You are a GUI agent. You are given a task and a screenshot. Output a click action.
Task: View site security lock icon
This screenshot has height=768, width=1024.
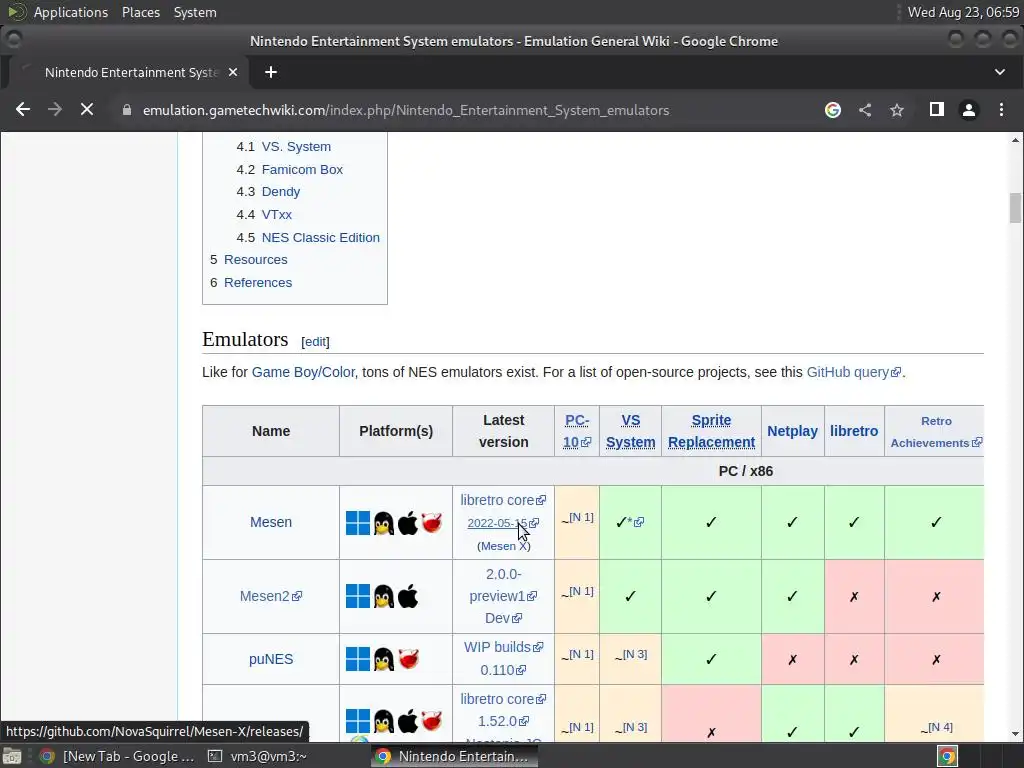point(127,110)
